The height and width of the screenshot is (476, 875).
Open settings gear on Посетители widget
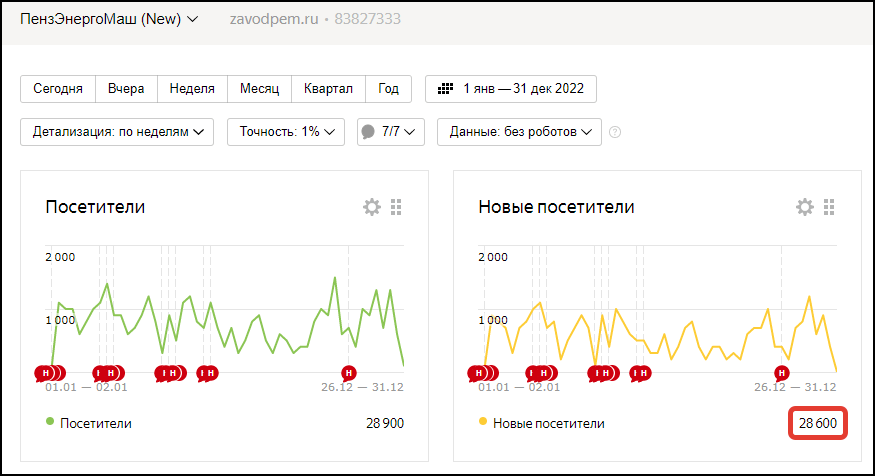point(372,207)
